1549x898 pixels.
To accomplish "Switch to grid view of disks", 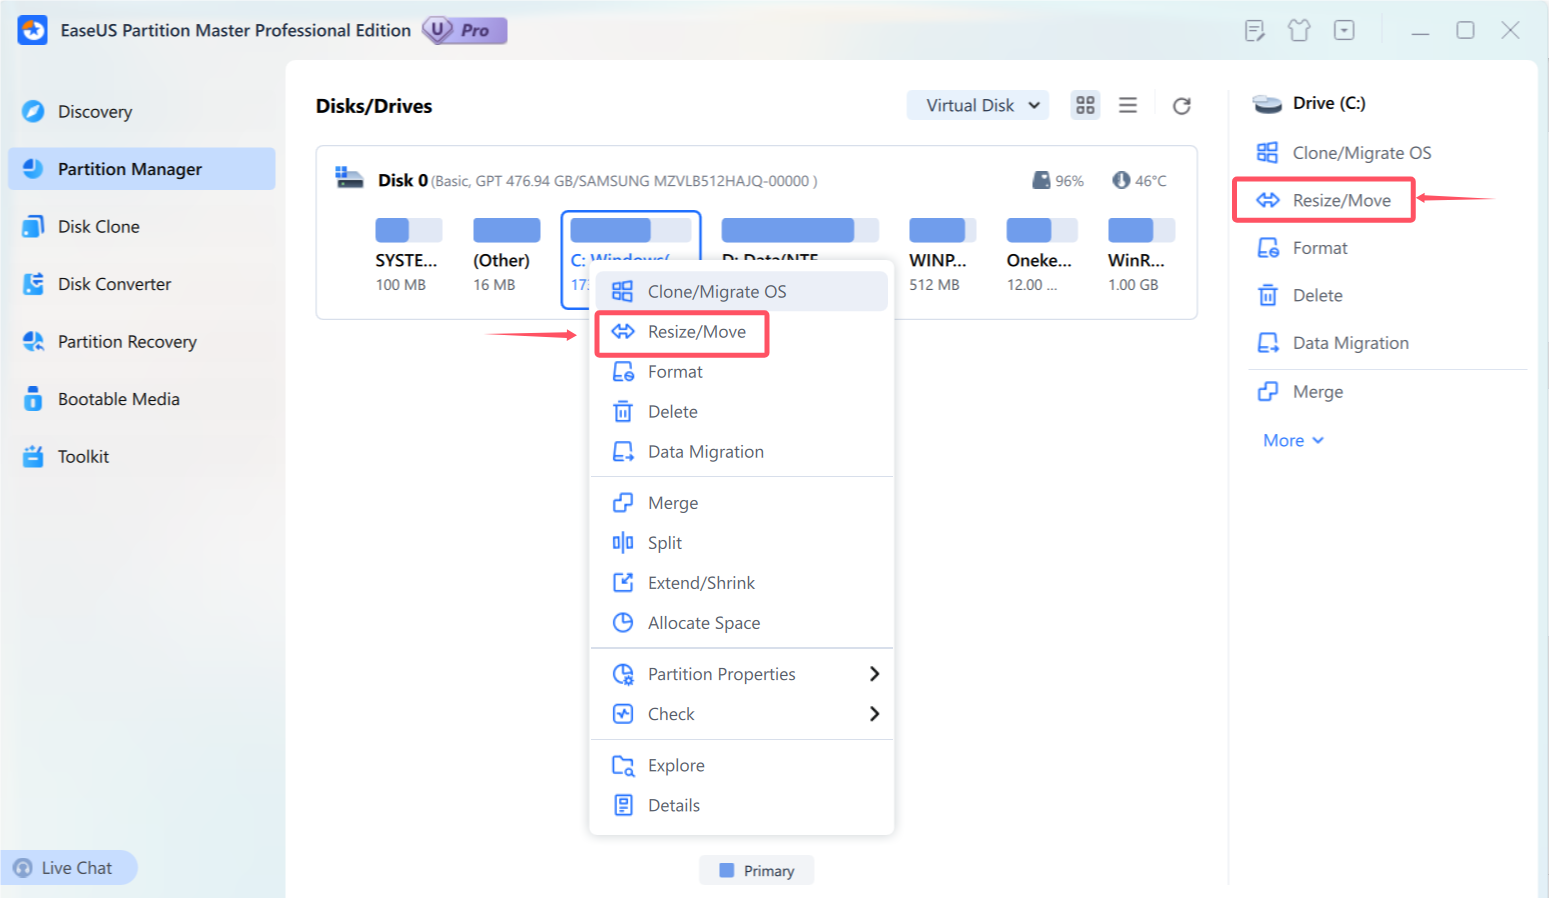I will (x=1085, y=105).
